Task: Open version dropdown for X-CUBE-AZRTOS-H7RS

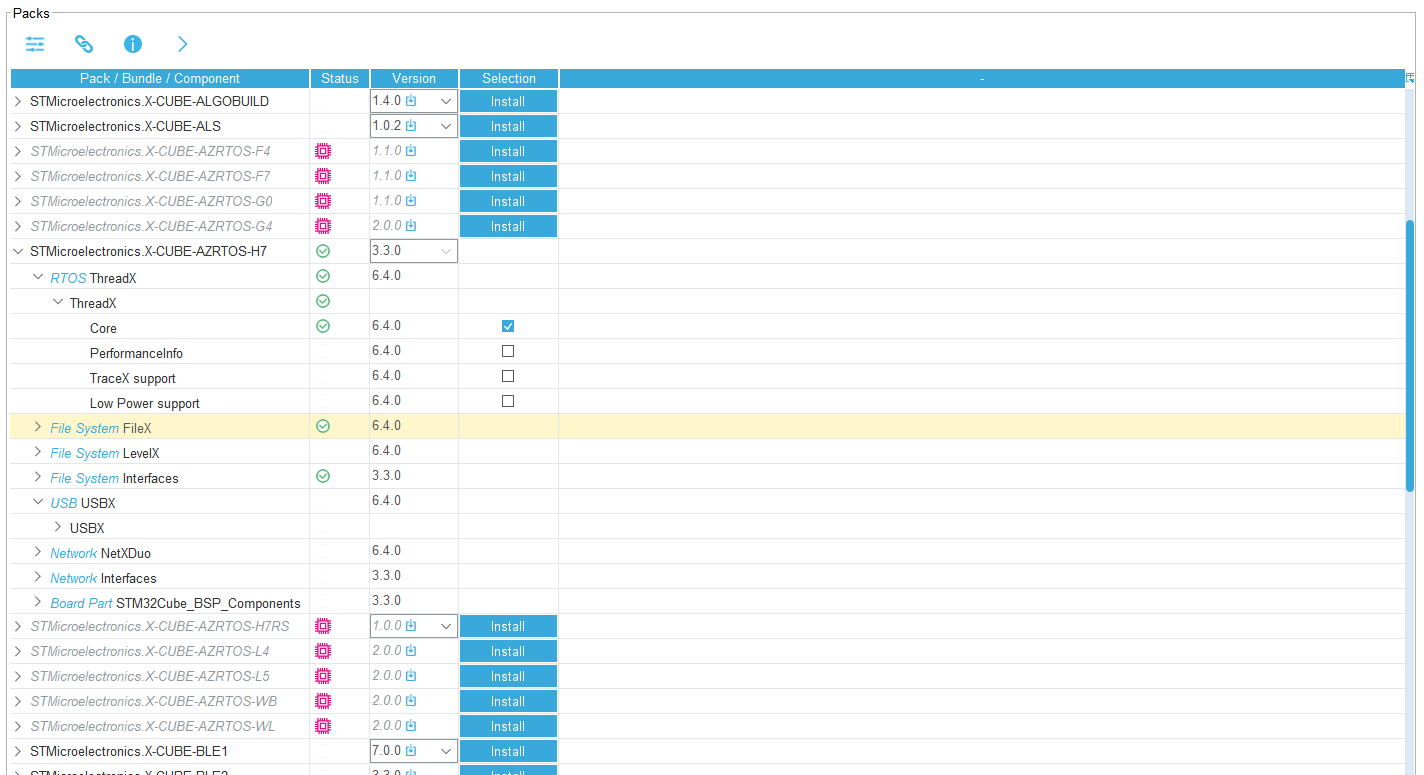Action: point(446,626)
